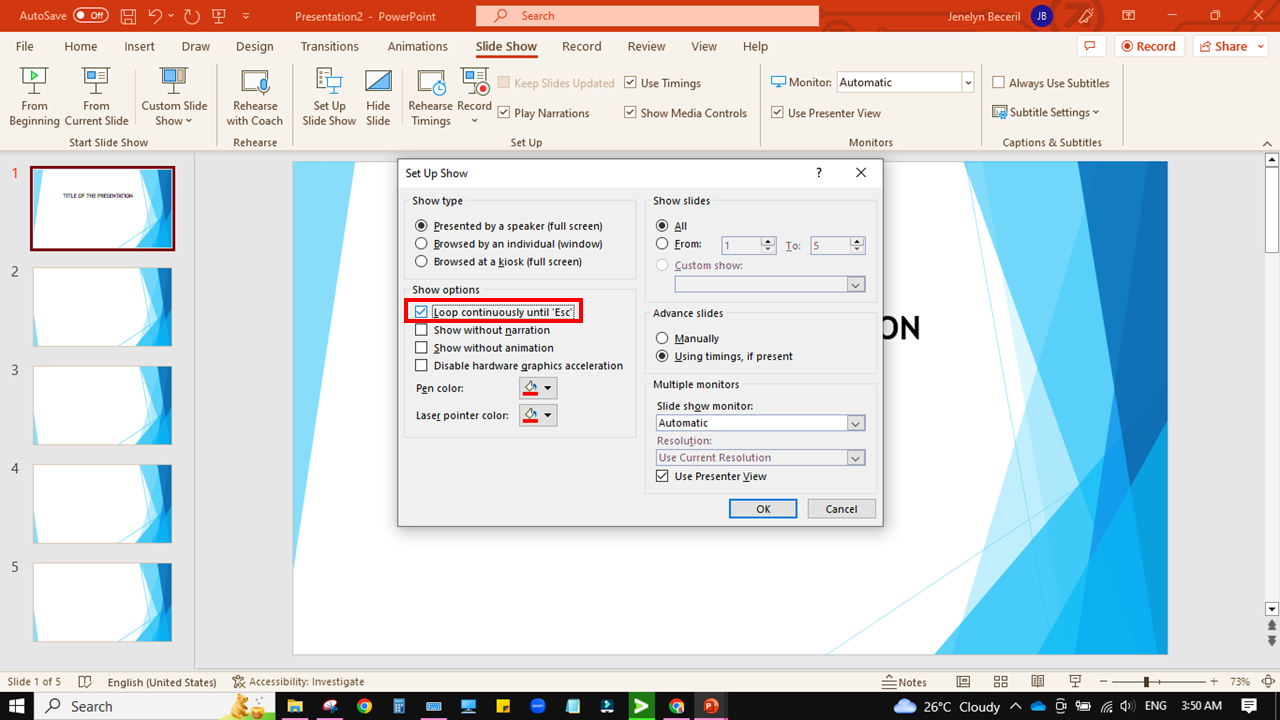Uncheck Loop continuously until Esc
Image resolution: width=1280 pixels, height=720 pixels.
click(x=421, y=311)
